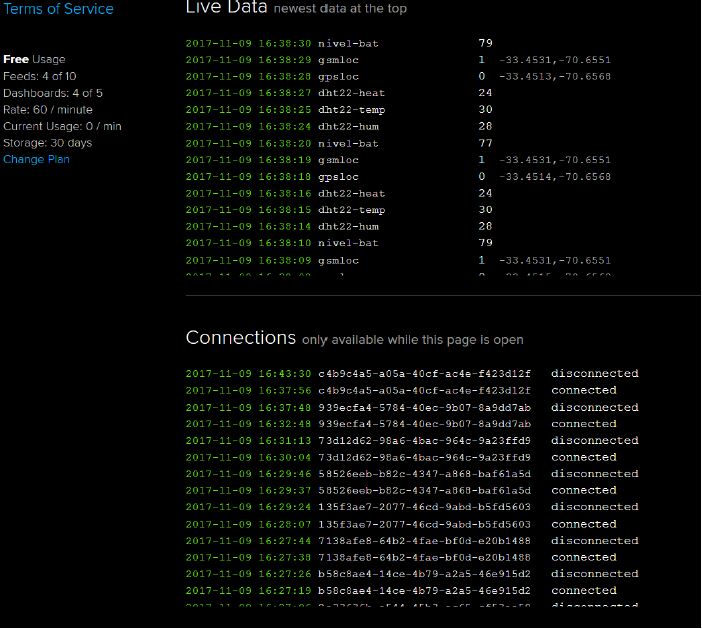
Task: Select dht22-temp entry at 16:38:25
Action: coord(351,110)
